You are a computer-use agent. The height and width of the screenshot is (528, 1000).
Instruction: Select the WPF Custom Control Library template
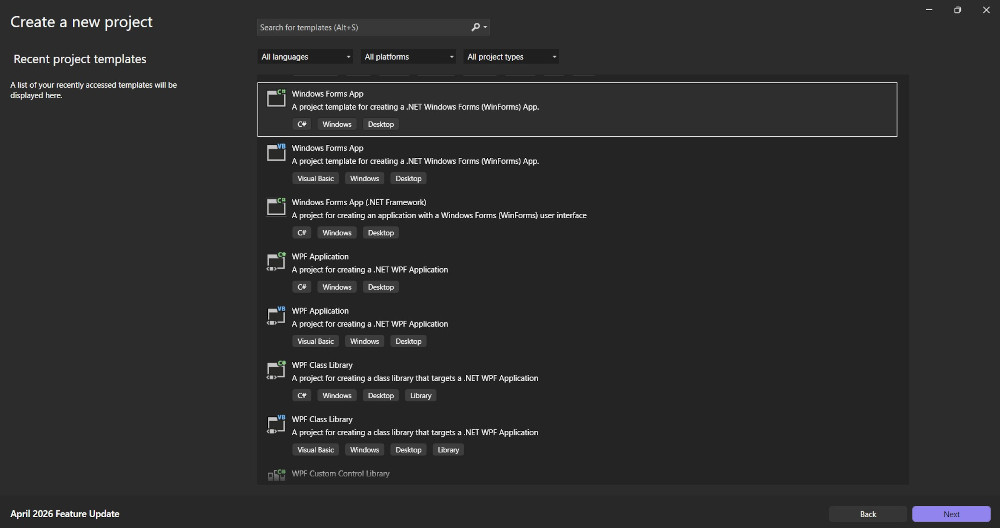point(340,474)
